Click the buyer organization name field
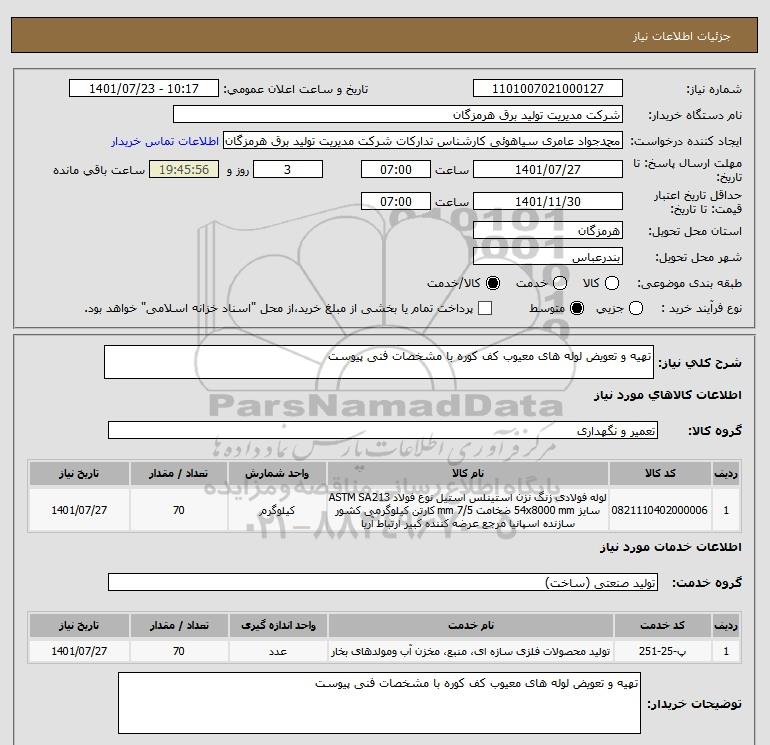This screenshot has width=770, height=745. (398, 114)
